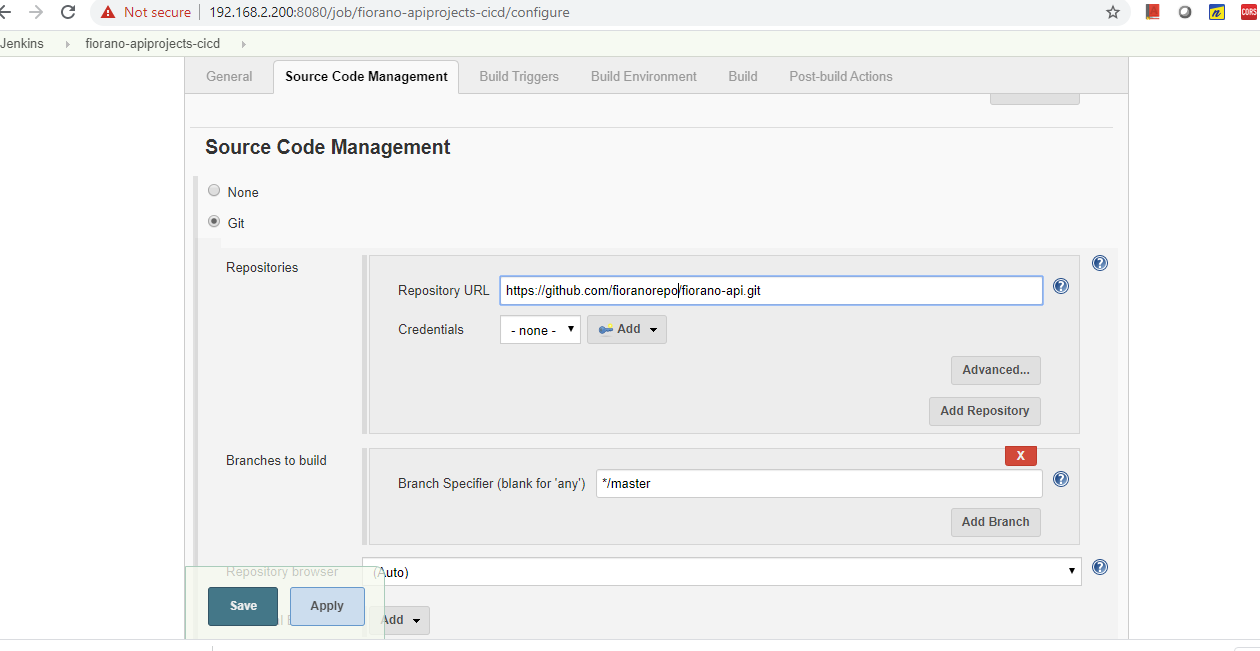Open the Repository browser Auto dropdown

pos(722,571)
